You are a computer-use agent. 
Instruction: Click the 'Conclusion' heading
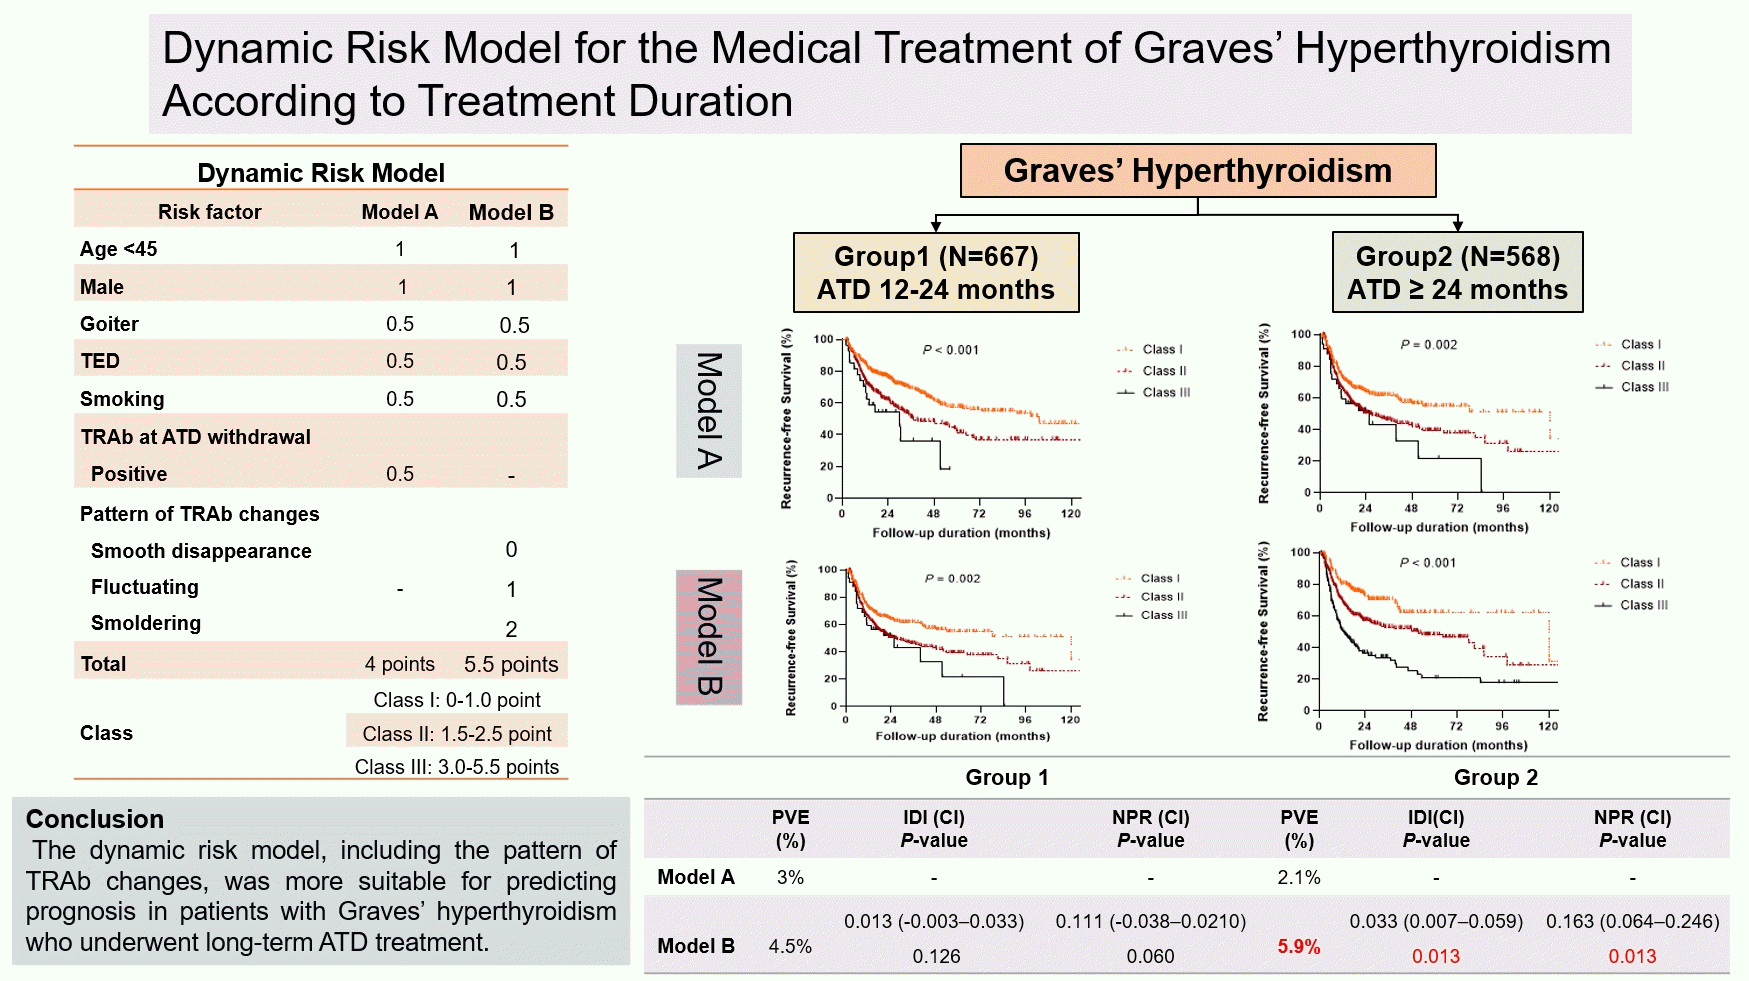pos(95,819)
